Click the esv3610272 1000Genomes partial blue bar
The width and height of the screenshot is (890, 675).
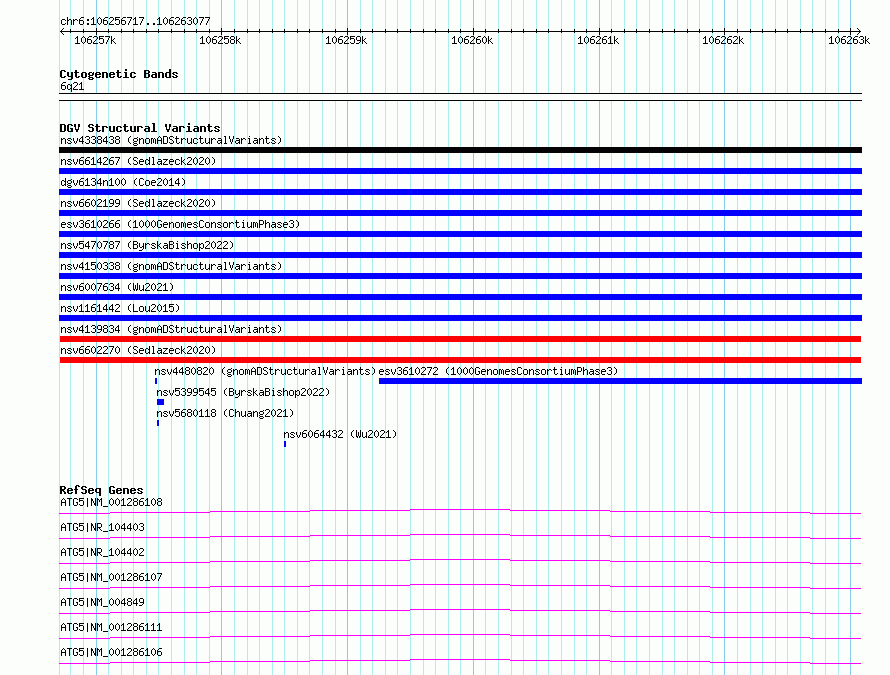(620, 381)
